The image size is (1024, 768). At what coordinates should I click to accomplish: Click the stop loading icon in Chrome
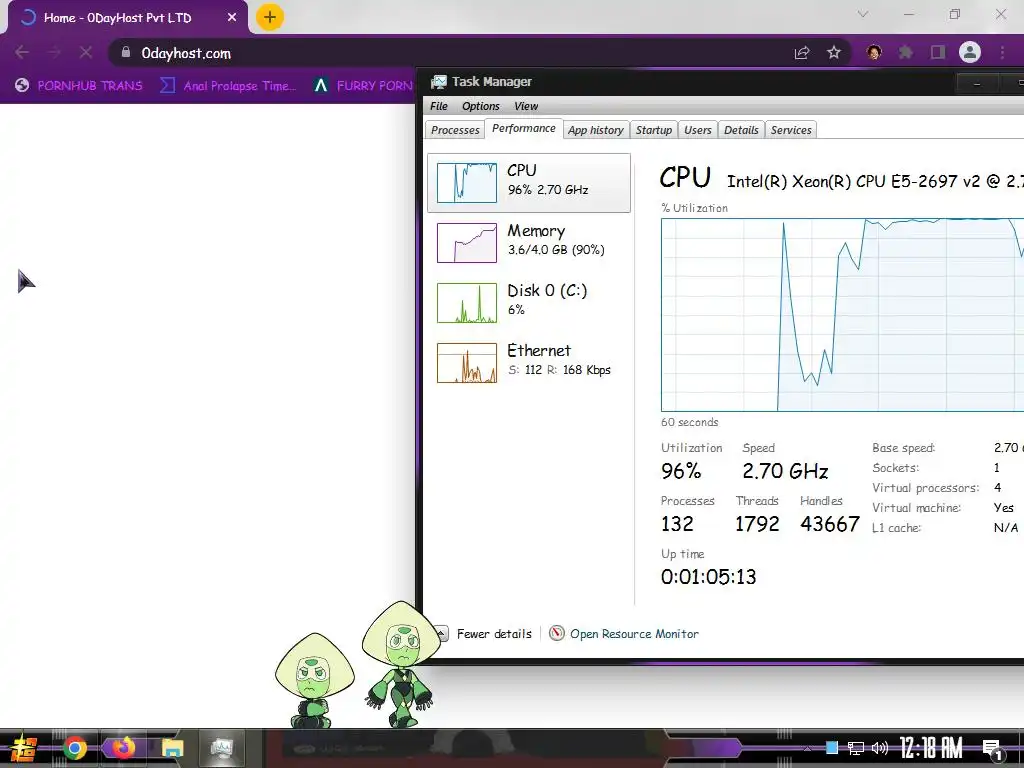[86, 52]
